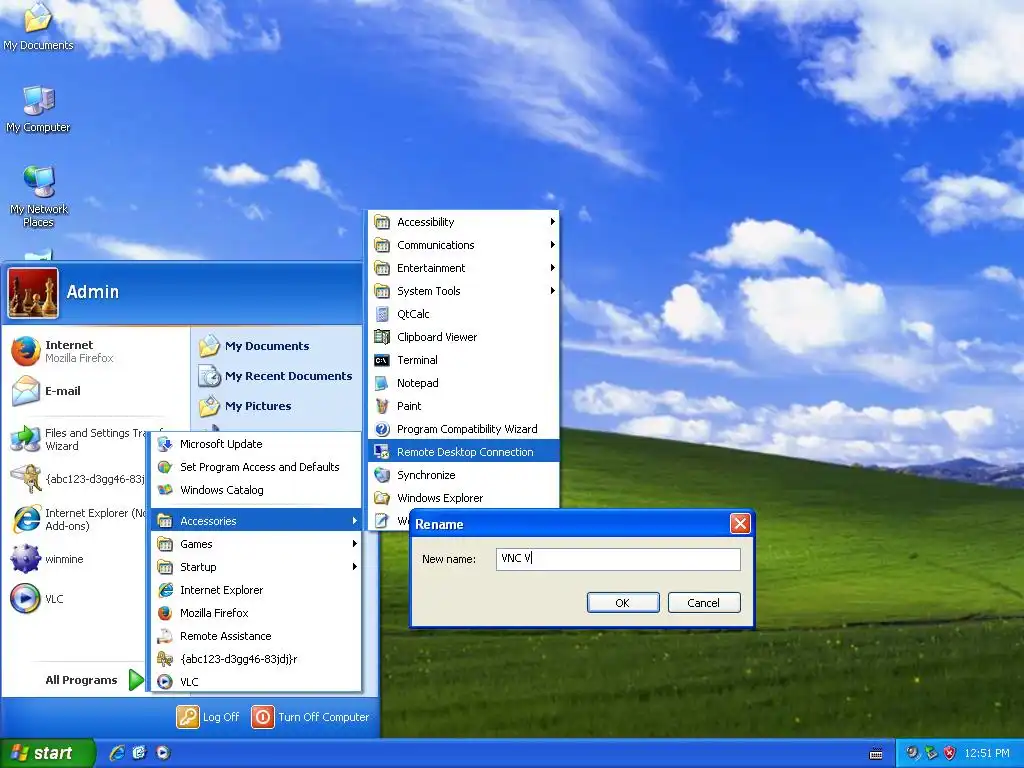Screen dimensions: 1024x768
Task: Open Windows Explorer from Accessories
Action: (x=464, y=498)
